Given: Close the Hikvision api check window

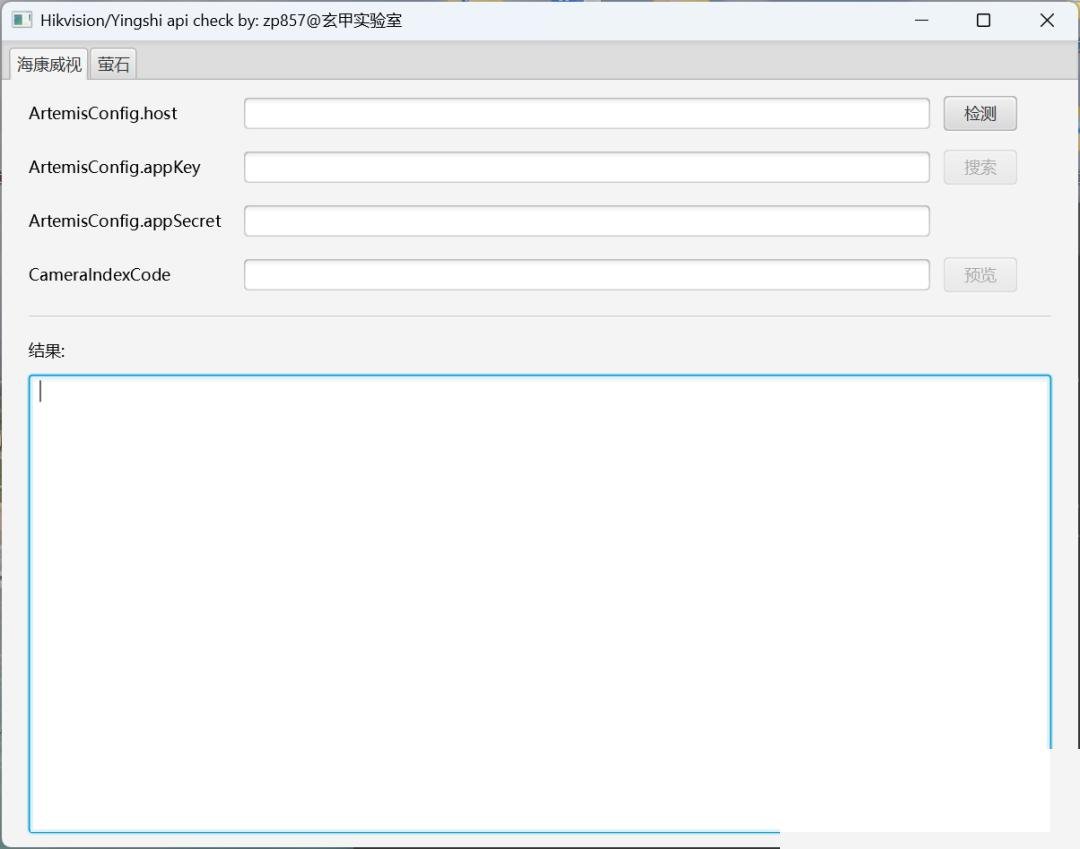Looking at the screenshot, I should click(1047, 20).
